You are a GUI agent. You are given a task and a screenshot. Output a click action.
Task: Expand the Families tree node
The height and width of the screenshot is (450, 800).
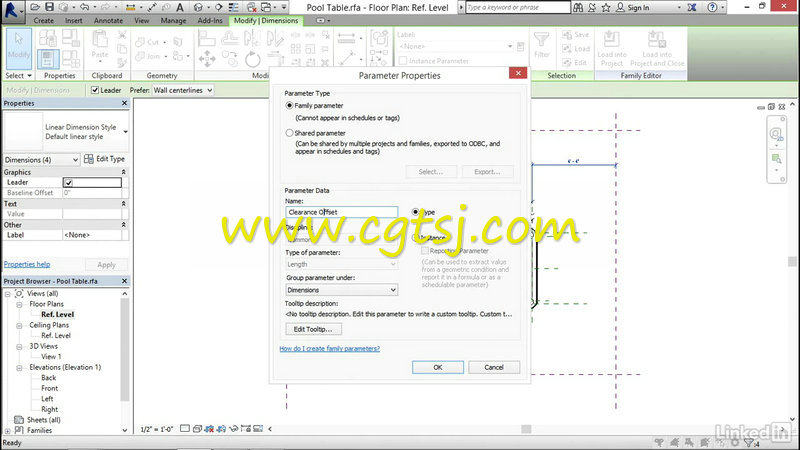coord(8,431)
